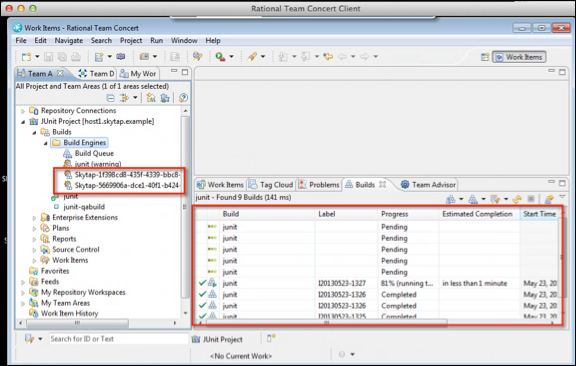
Task: Collapse the Build Engines folder
Action: pos(46,143)
